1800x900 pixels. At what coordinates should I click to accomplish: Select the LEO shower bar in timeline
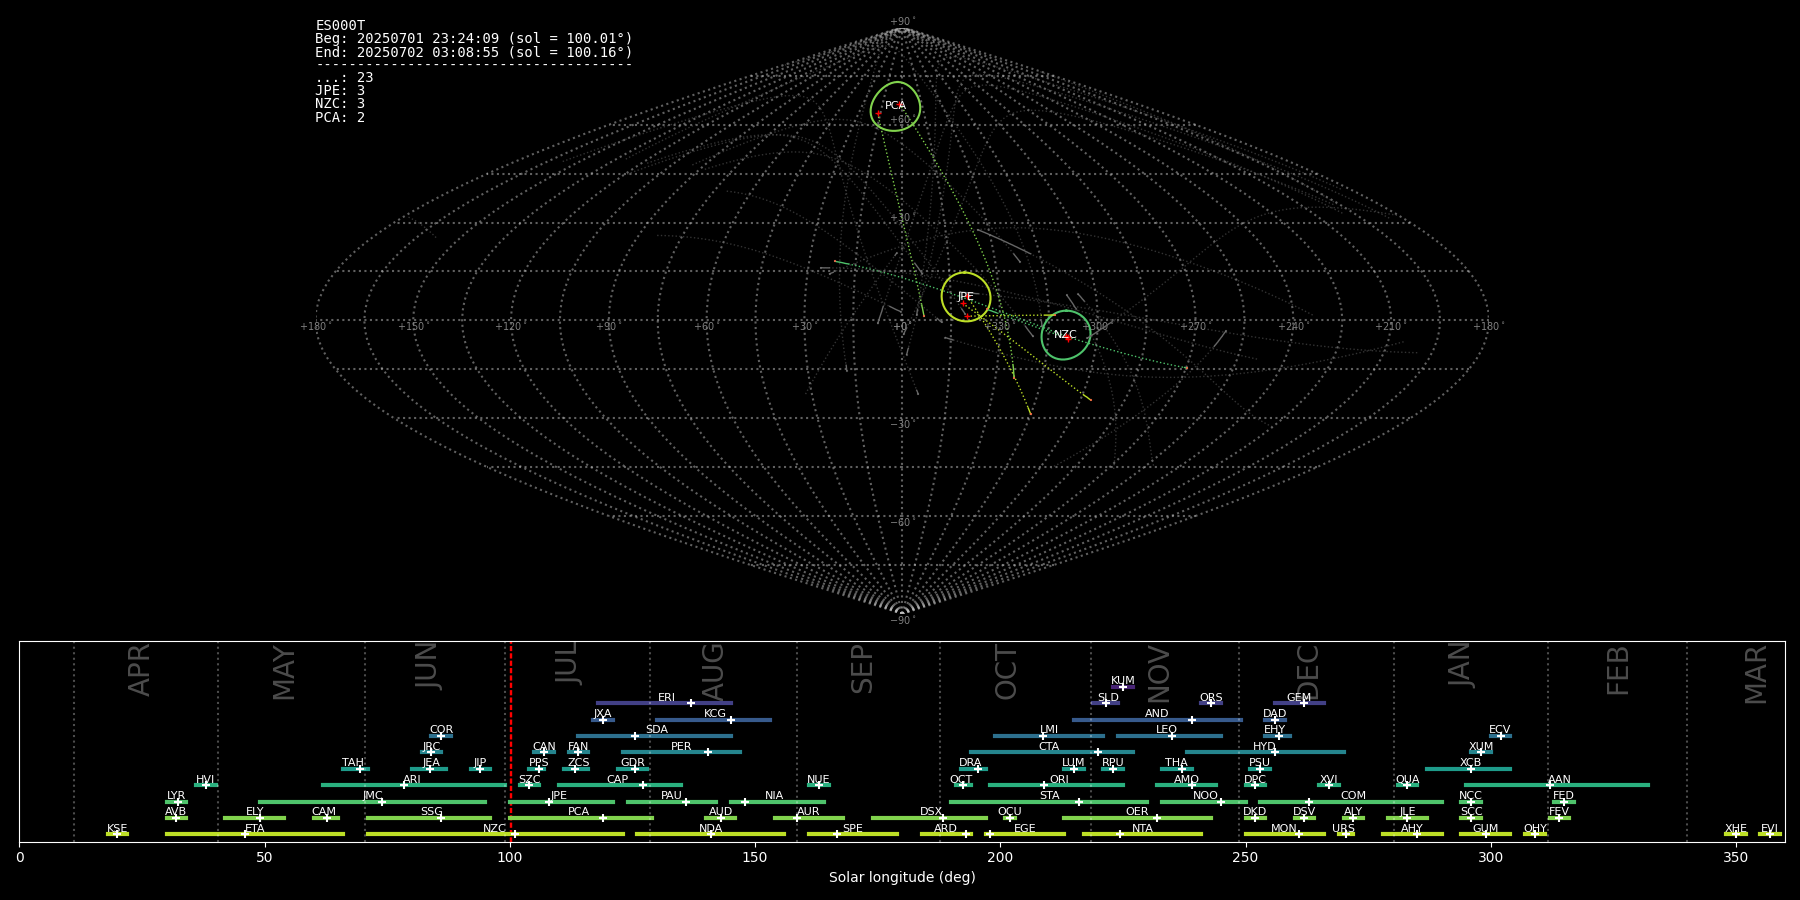(x=1169, y=736)
